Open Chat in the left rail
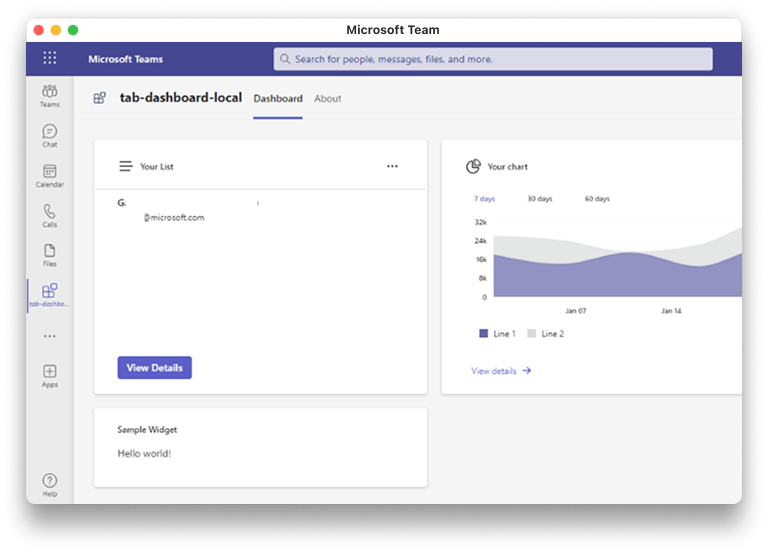Viewport: 768px width, 552px height. [49, 136]
